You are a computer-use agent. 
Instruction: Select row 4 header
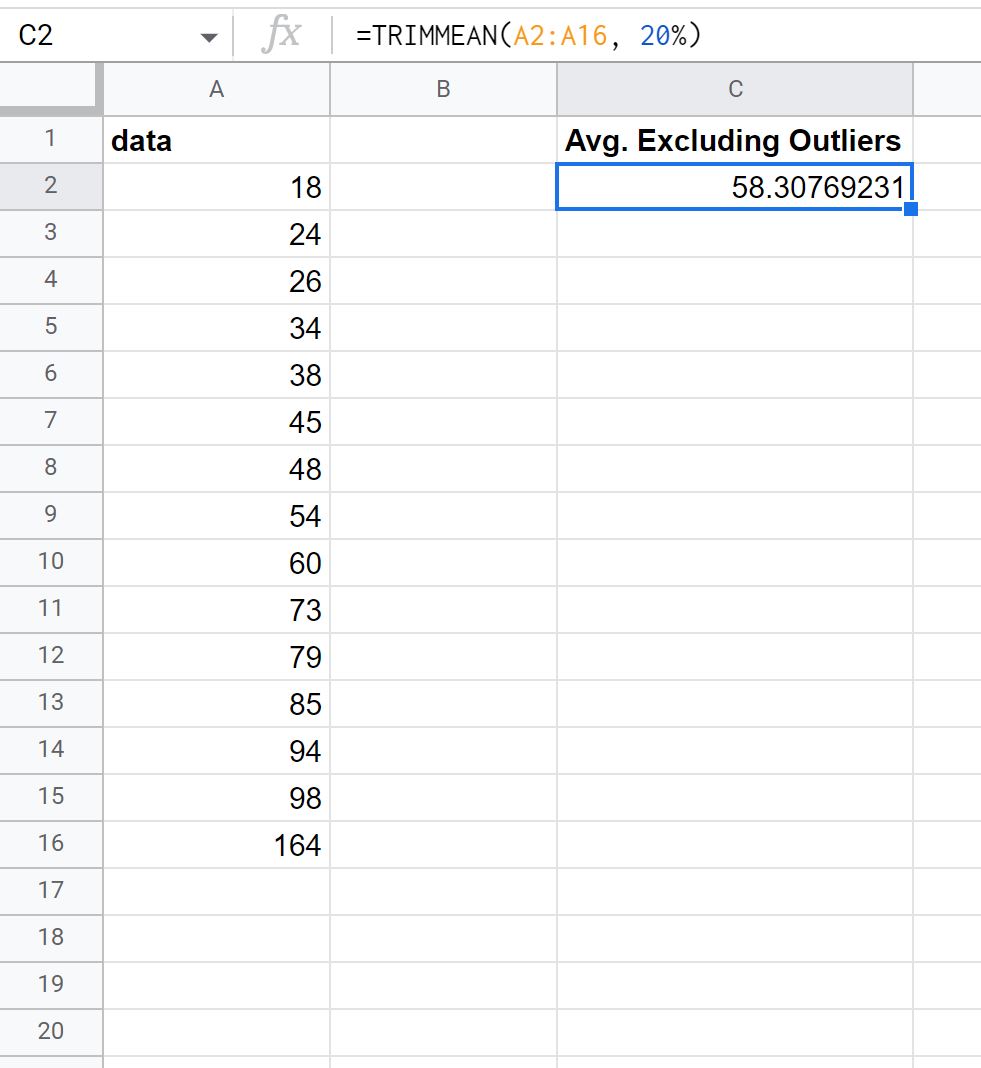pyautogui.click(x=51, y=280)
